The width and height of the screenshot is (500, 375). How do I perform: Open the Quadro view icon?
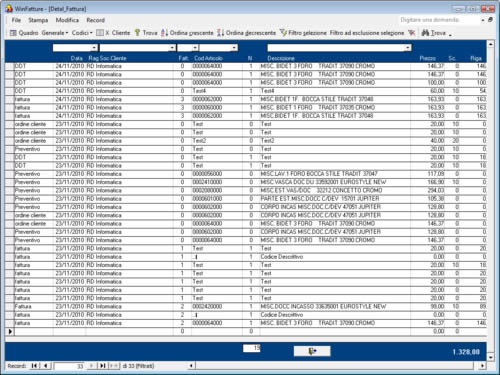click(13, 33)
